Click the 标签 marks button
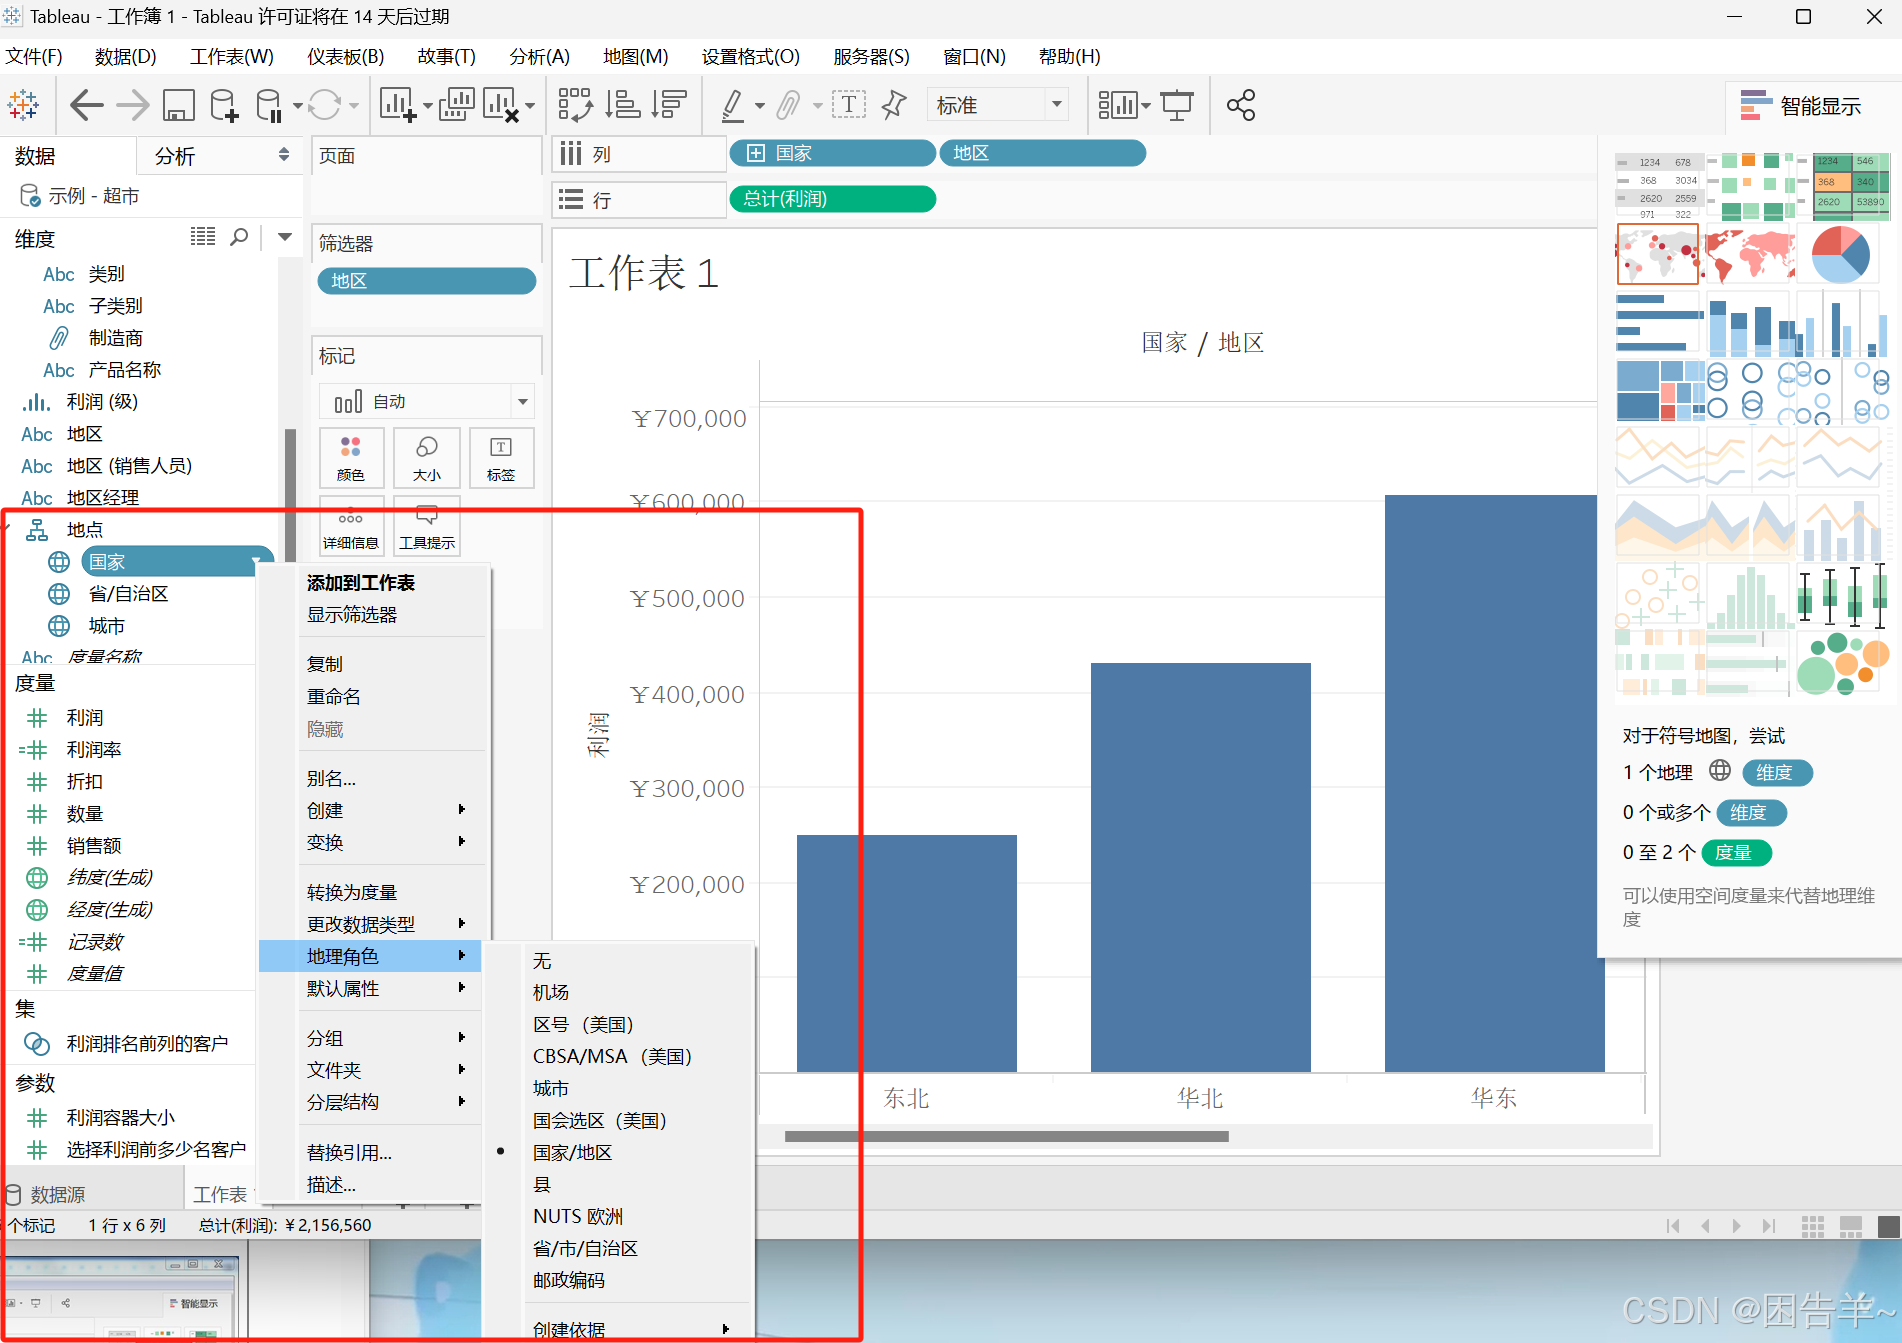Viewport: 1902px width, 1343px height. click(501, 458)
